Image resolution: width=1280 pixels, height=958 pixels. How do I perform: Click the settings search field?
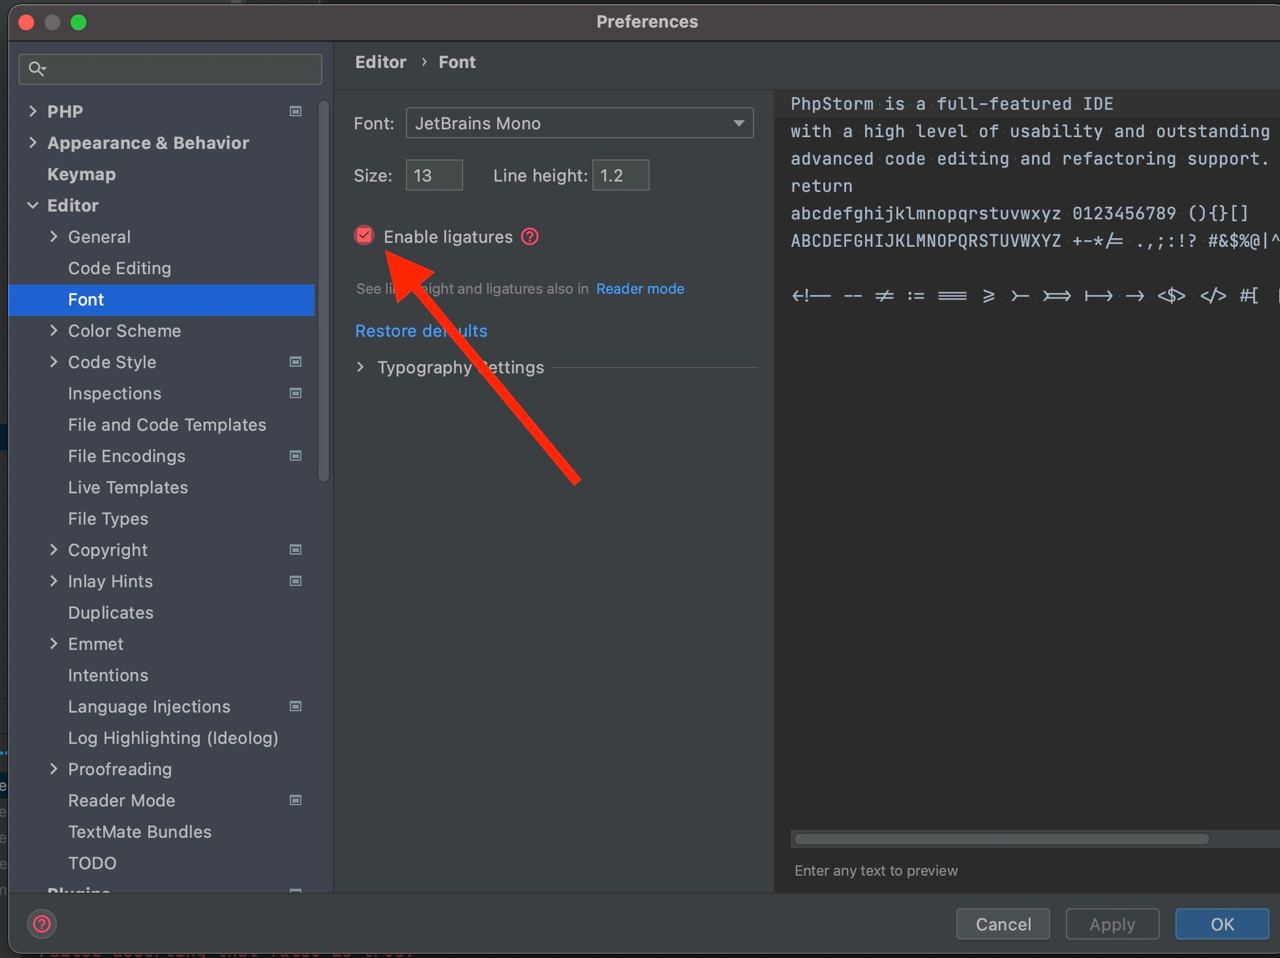[x=170, y=69]
